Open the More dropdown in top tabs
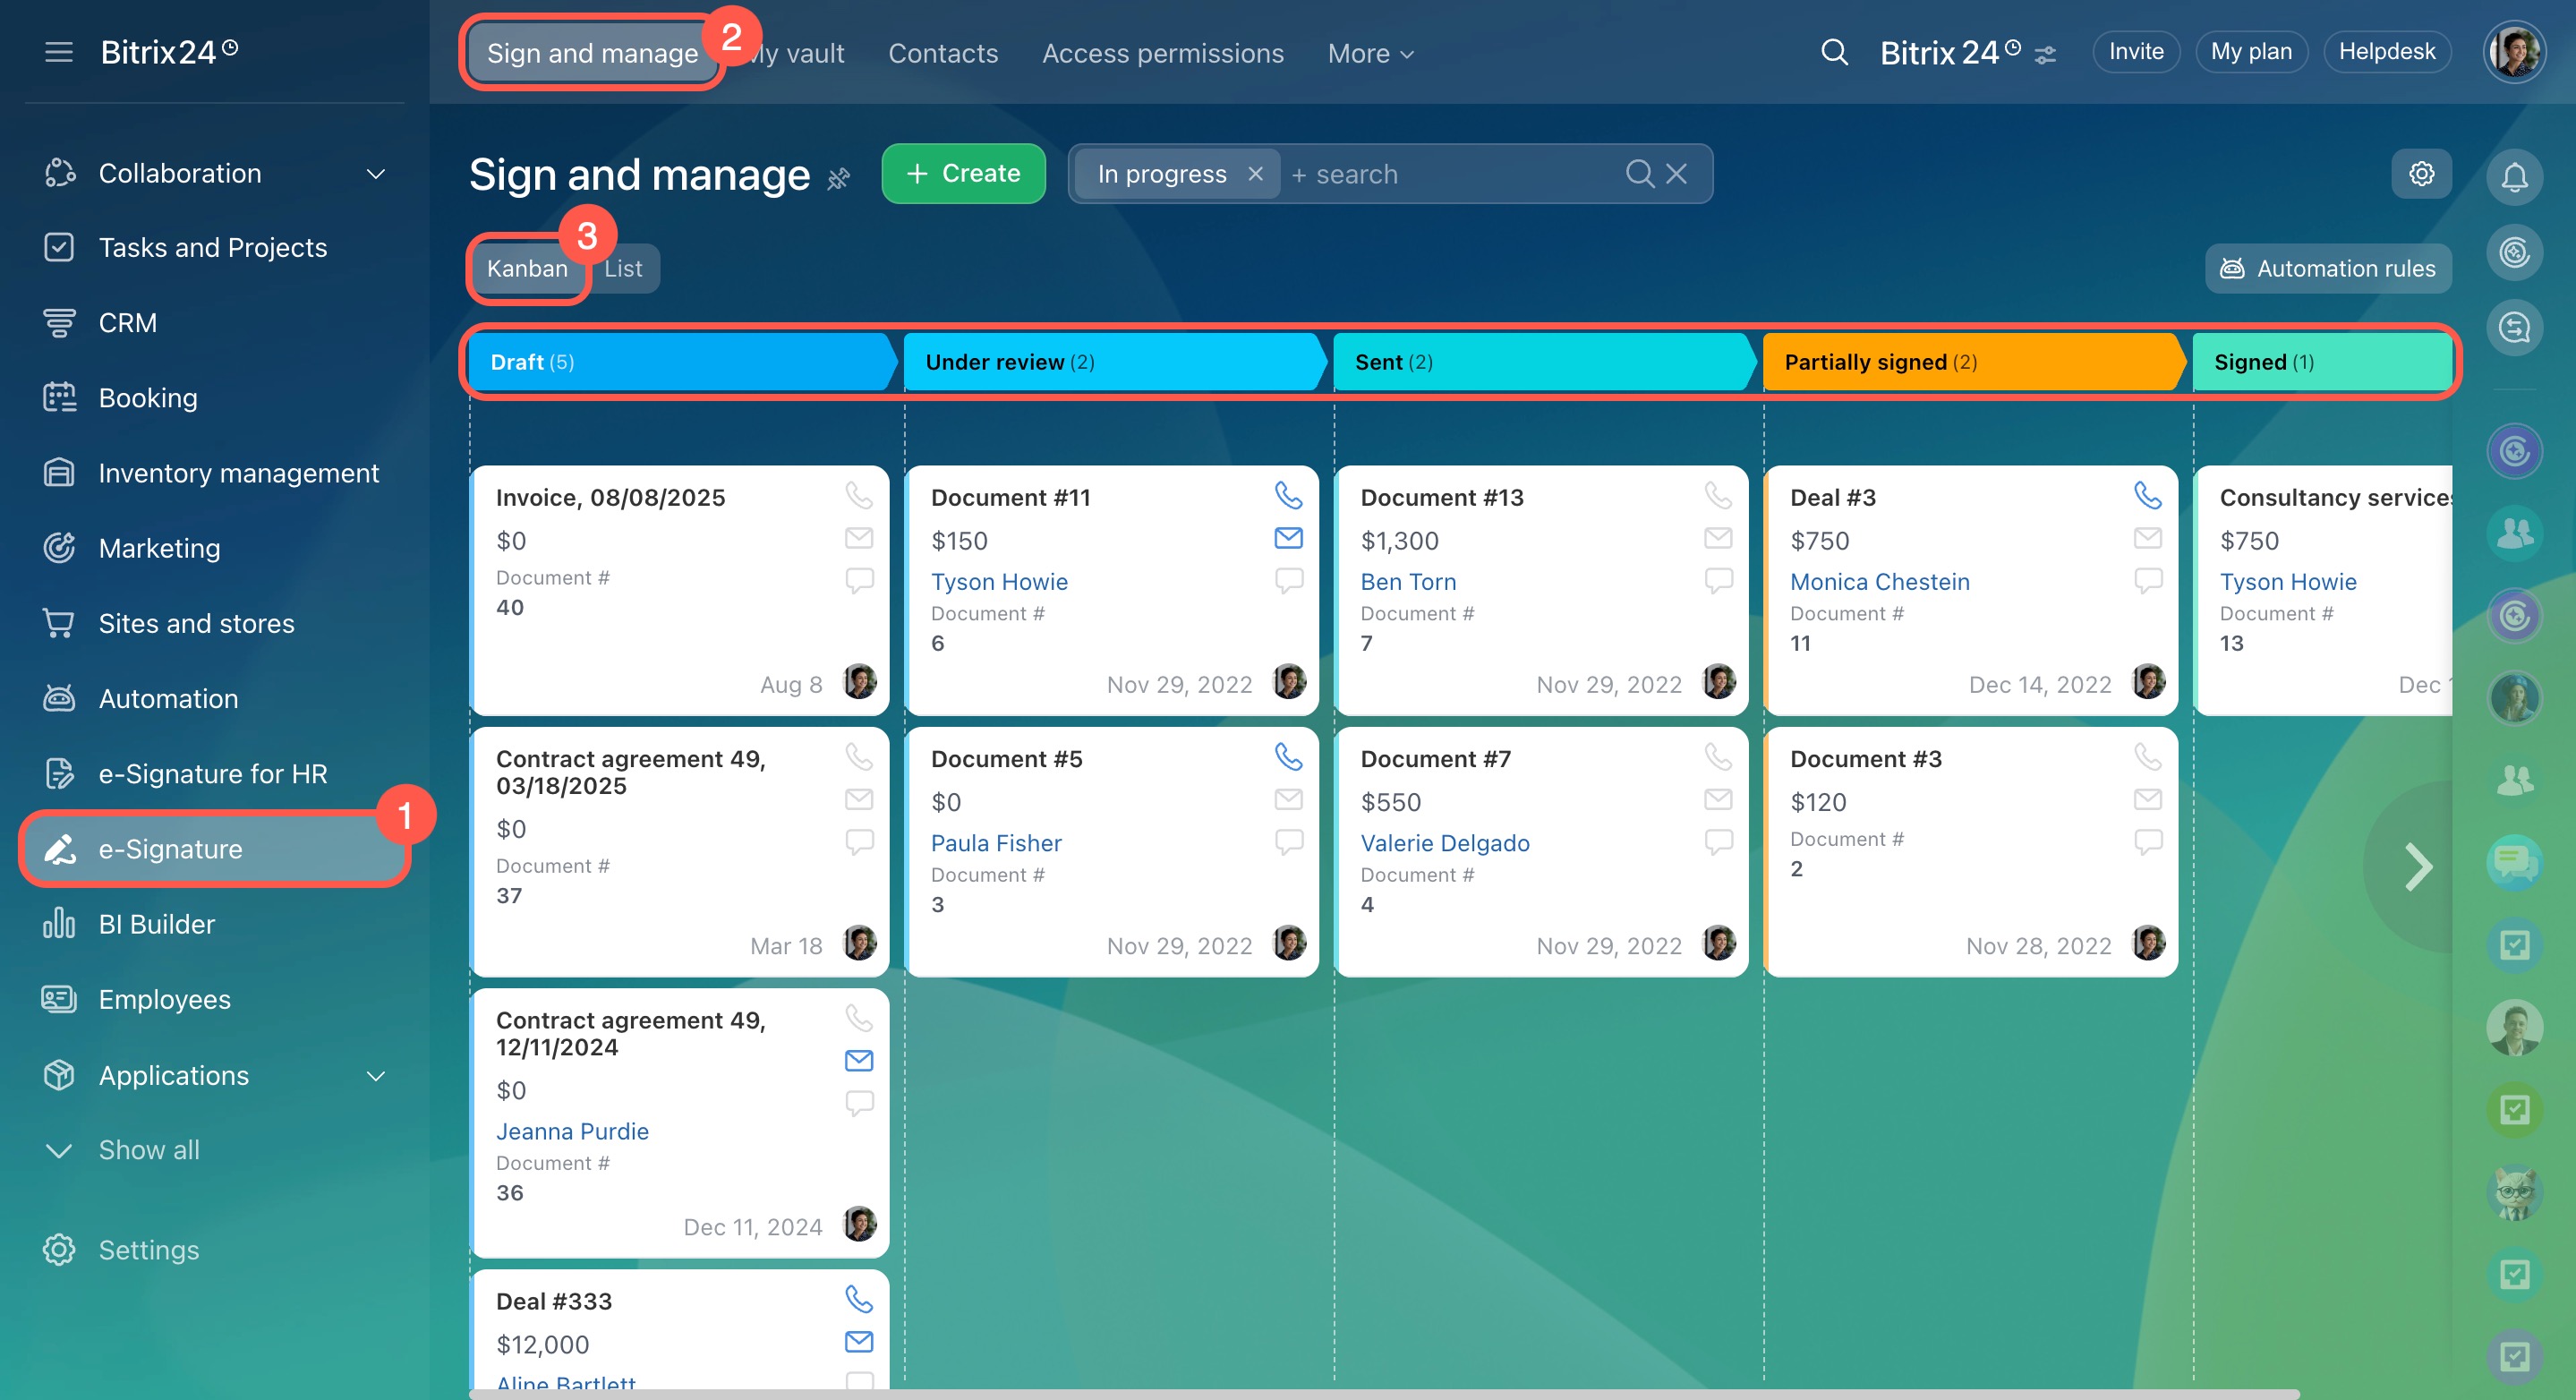Viewport: 2576px width, 1400px height. [x=1370, y=53]
